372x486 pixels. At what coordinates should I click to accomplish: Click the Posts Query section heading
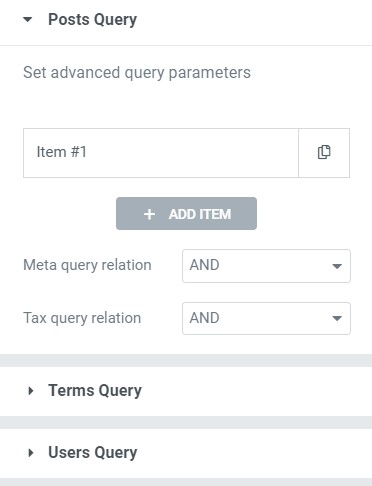tap(92, 20)
